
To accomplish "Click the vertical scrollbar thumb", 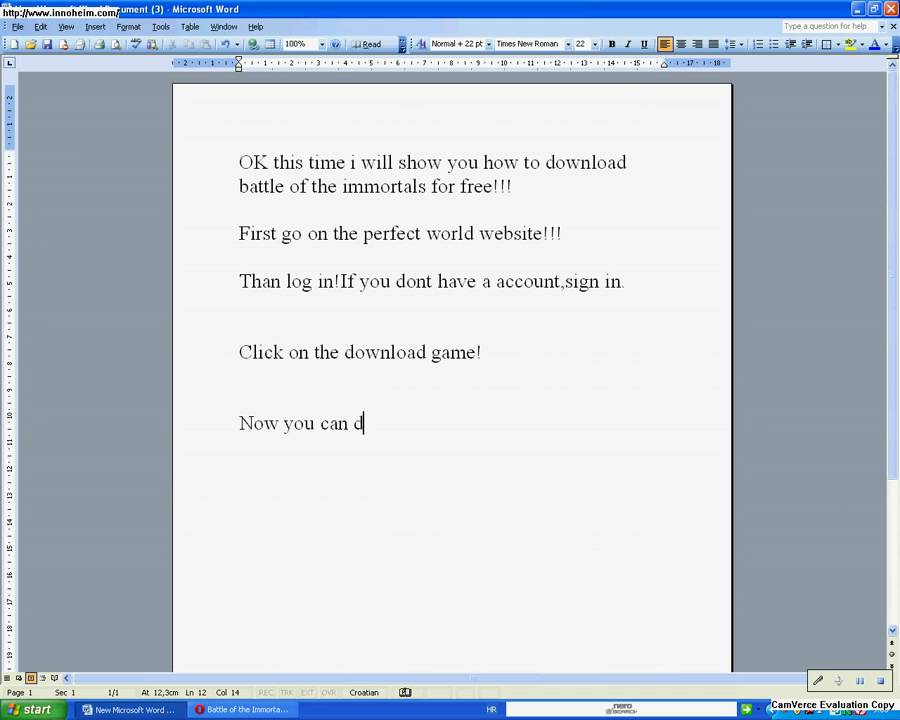I will 892,276.
